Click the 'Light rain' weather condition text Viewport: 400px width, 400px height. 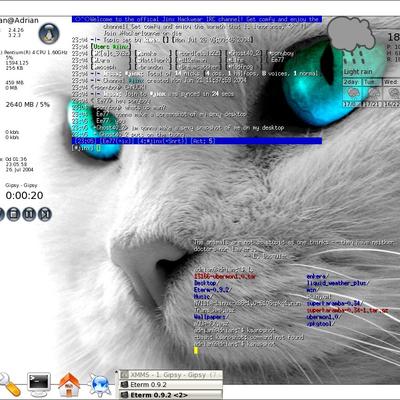[x=358, y=72]
